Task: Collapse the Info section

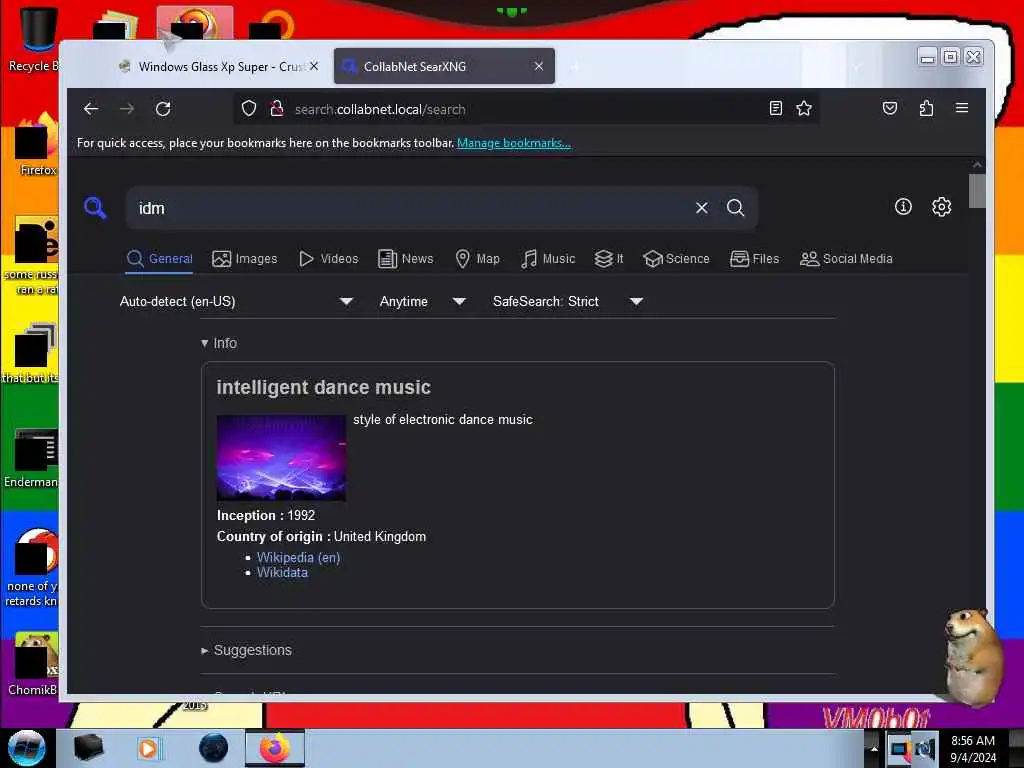Action: point(219,343)
